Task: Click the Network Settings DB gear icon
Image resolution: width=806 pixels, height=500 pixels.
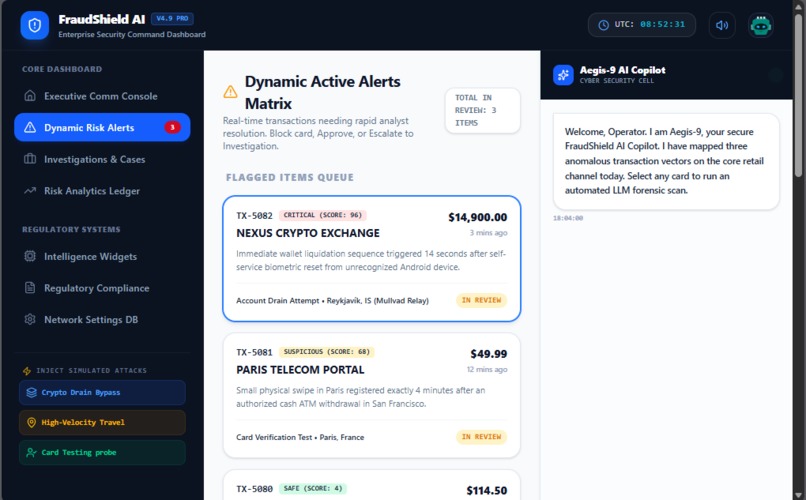Action: click(30, 319)
